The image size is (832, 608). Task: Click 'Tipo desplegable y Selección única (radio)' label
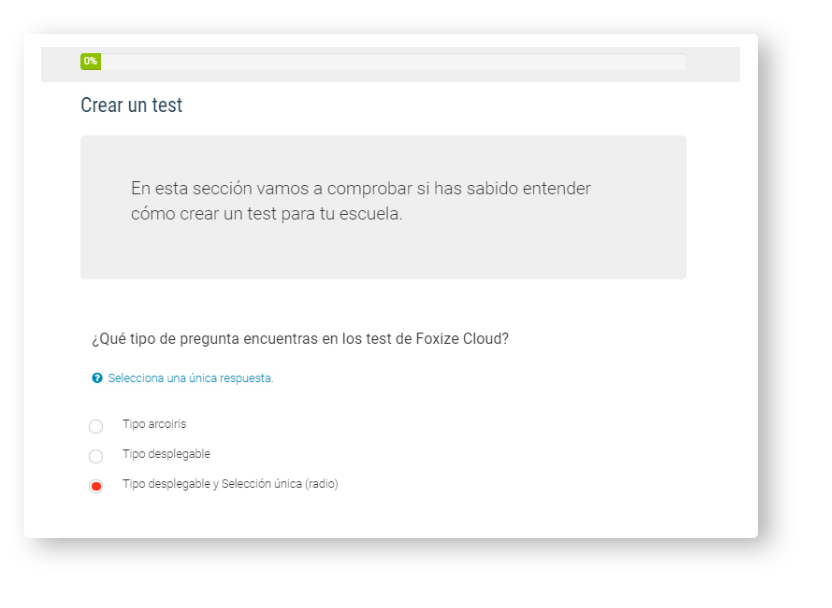pyautogui.click(x=230, y=484)
